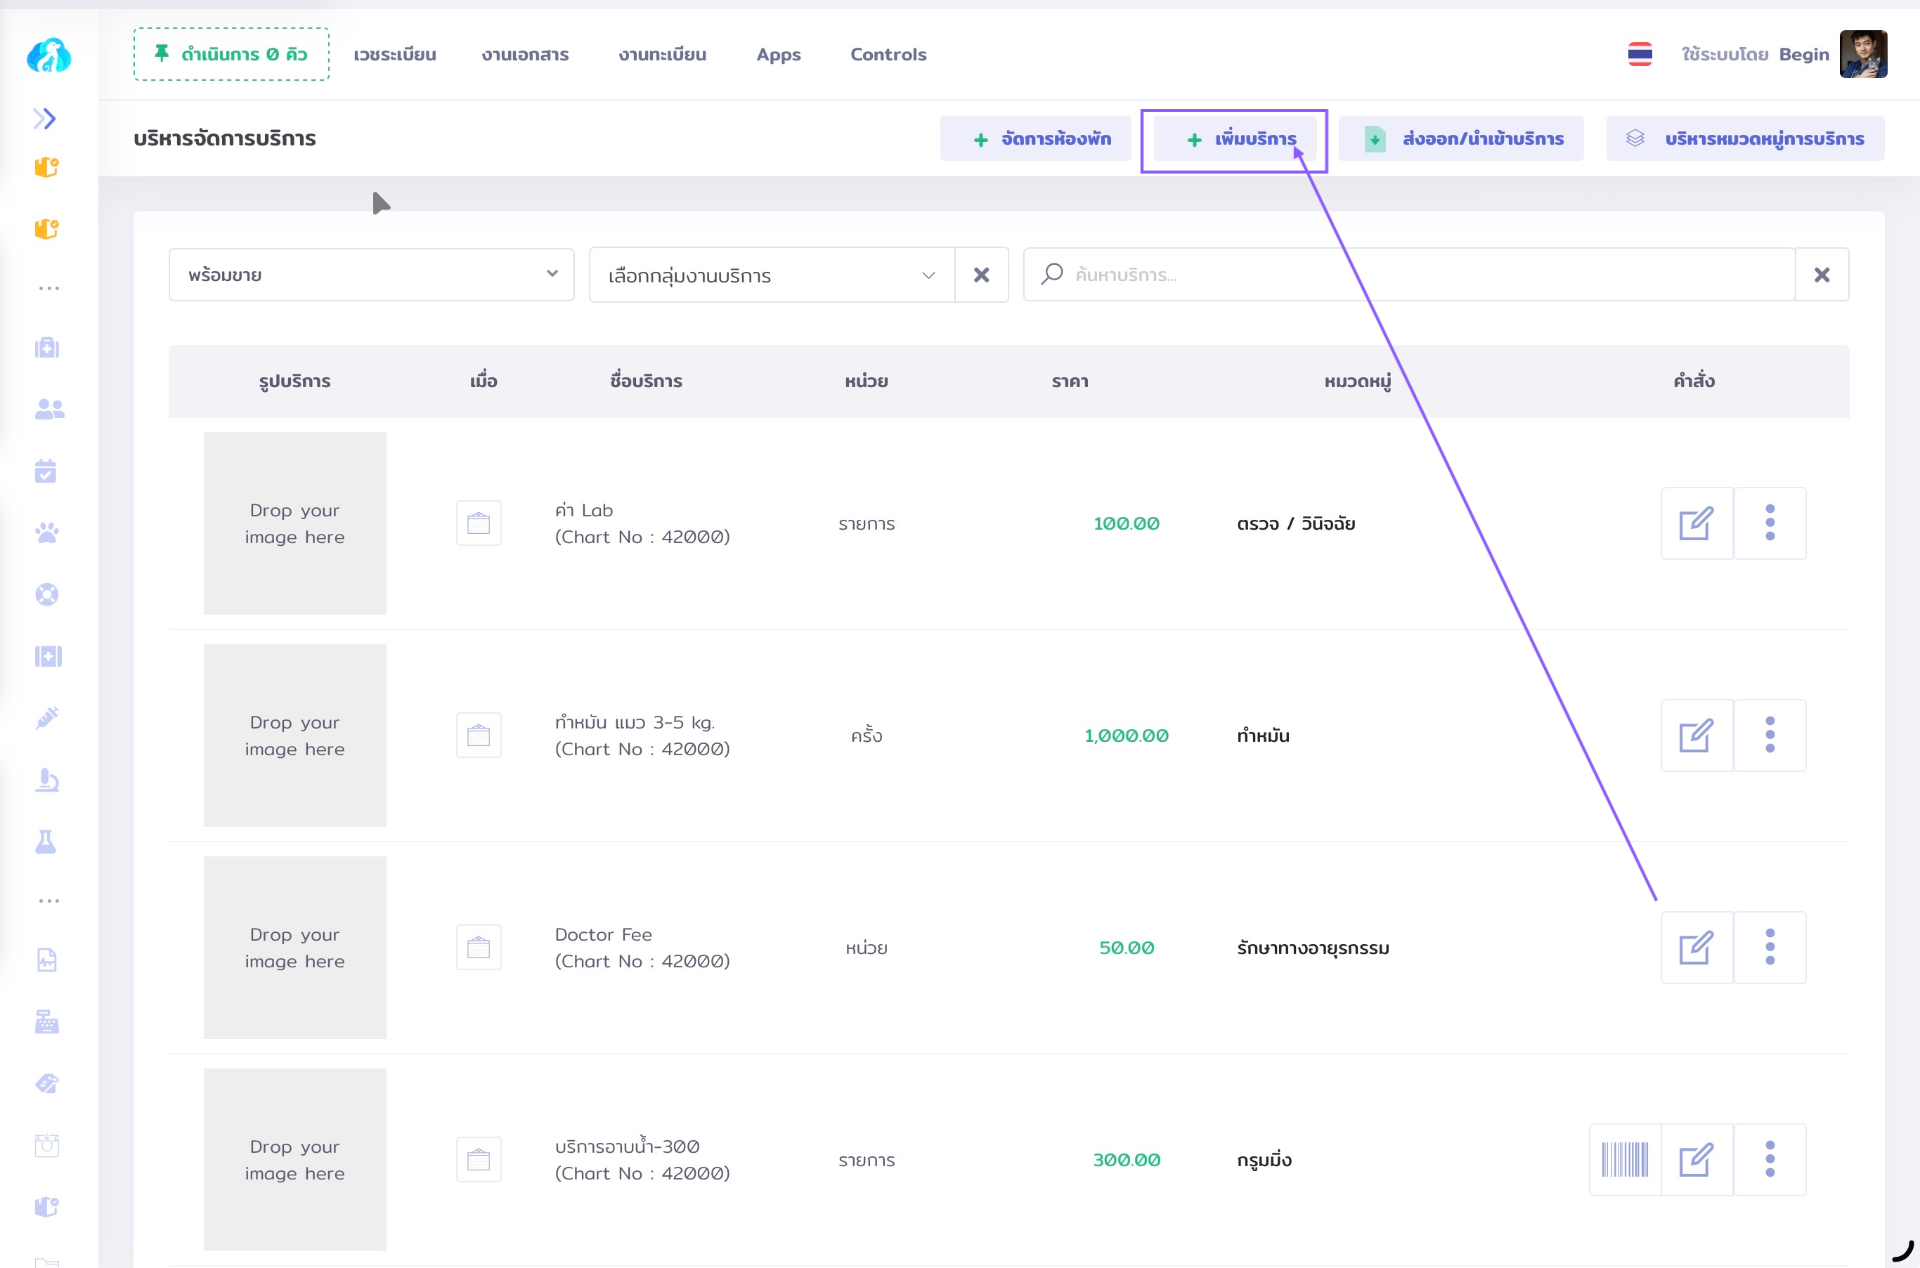Click calendar box icon for ทำหมัน แมว row

478,735
